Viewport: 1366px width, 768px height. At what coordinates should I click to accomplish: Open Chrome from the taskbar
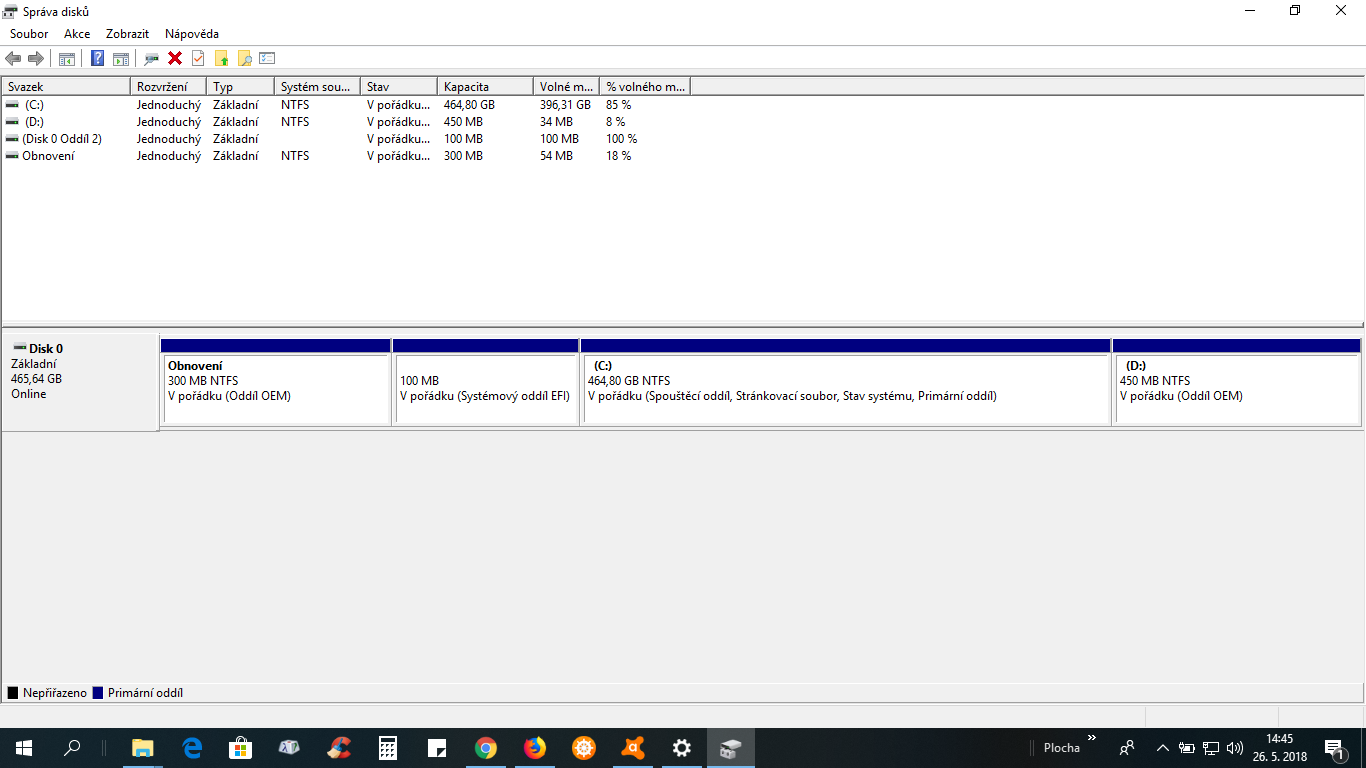[486, 748]
